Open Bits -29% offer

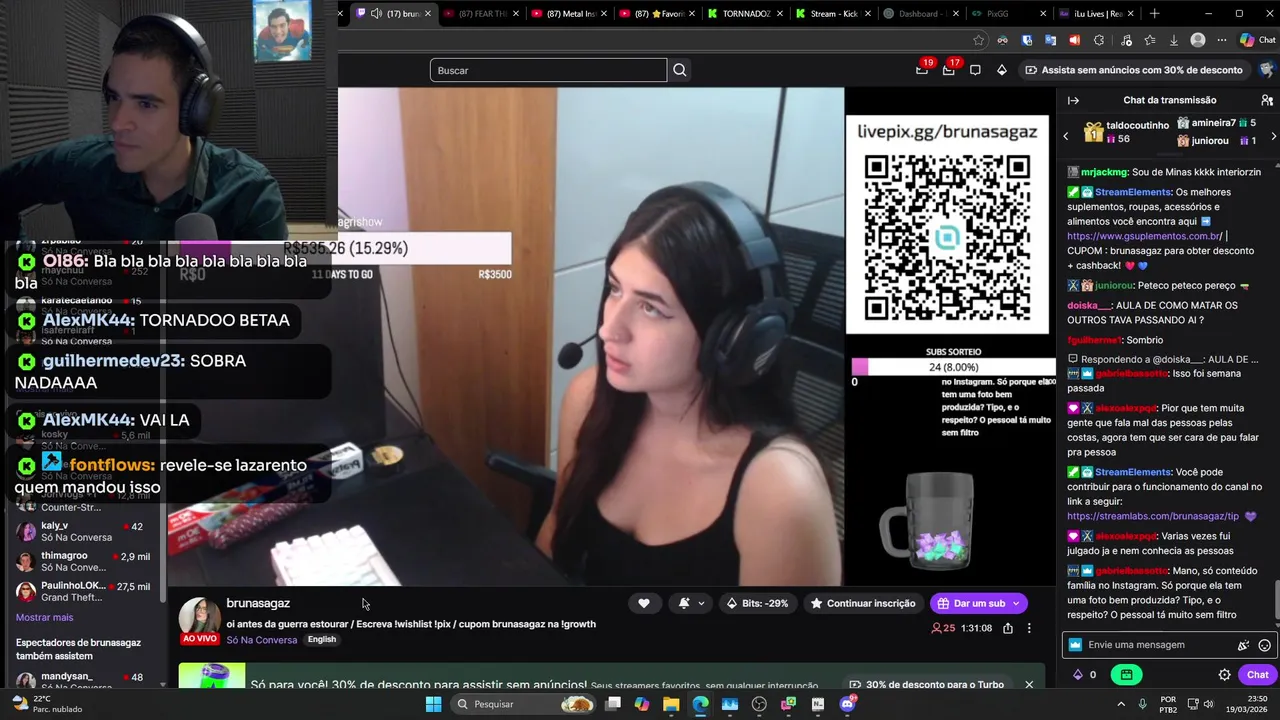757,603
